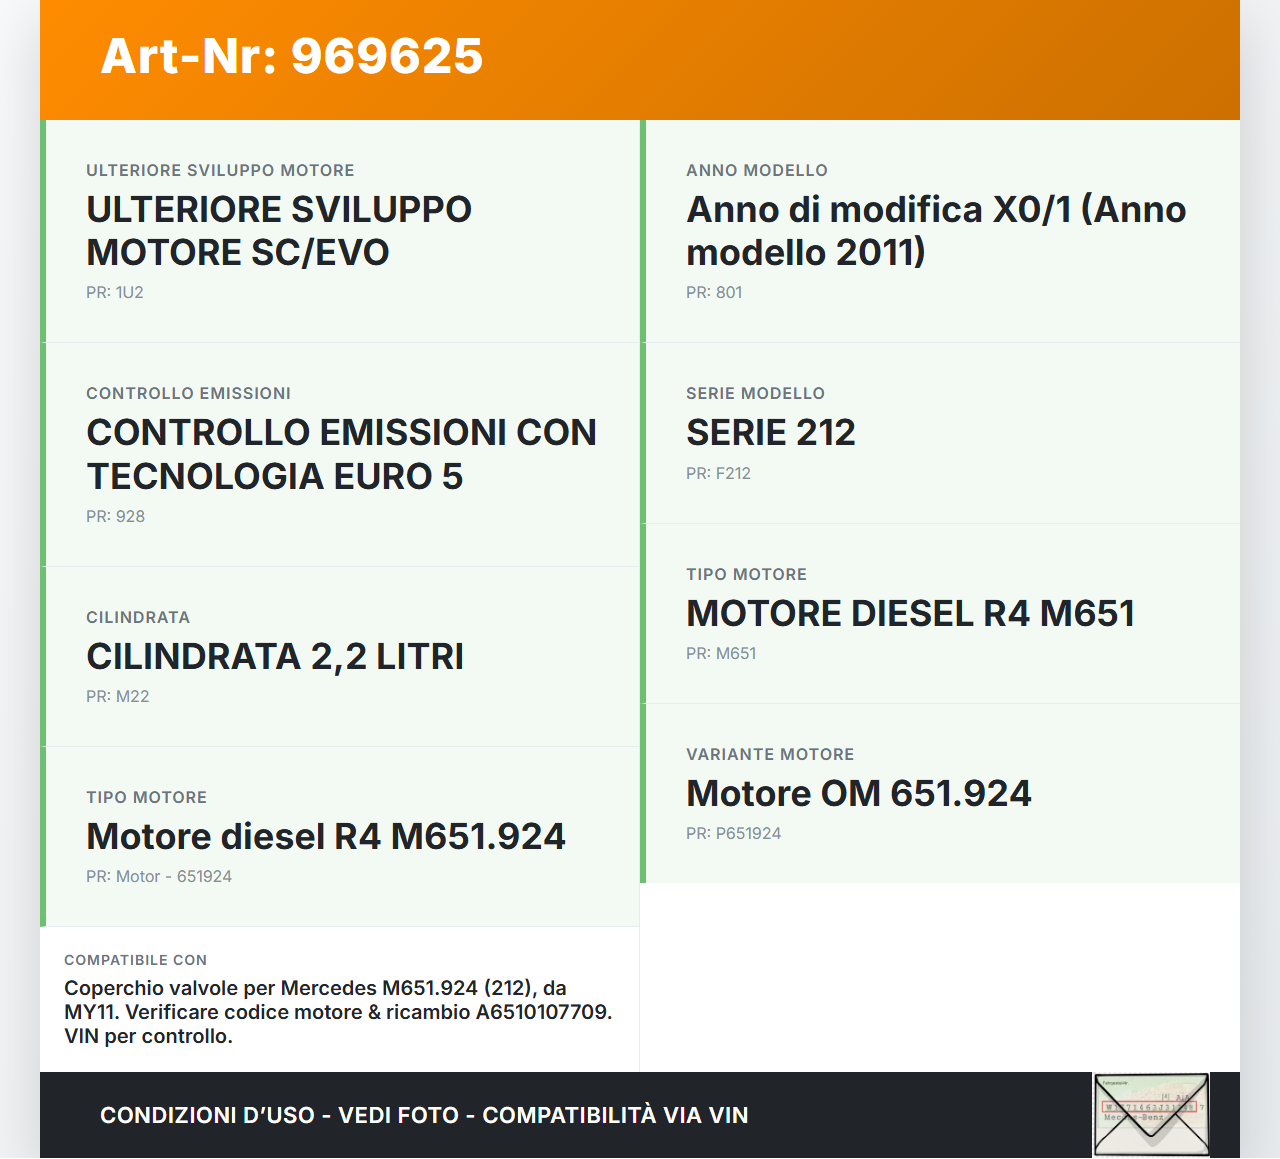This screenshot has height=1159, width=1280.
Task: Click the envelope thumbnail image in the footer
Action: (1151, 1114)
